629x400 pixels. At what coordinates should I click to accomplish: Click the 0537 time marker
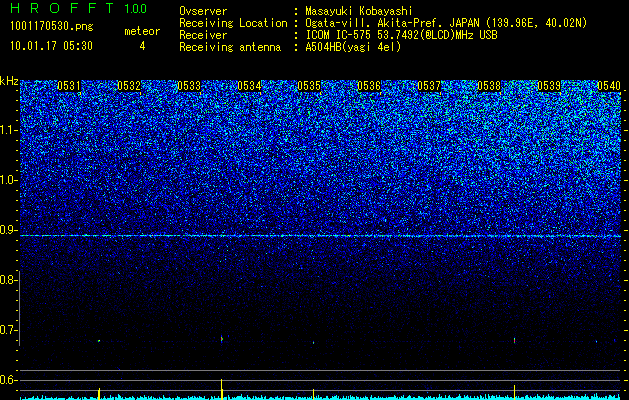[x=429, y=86]
